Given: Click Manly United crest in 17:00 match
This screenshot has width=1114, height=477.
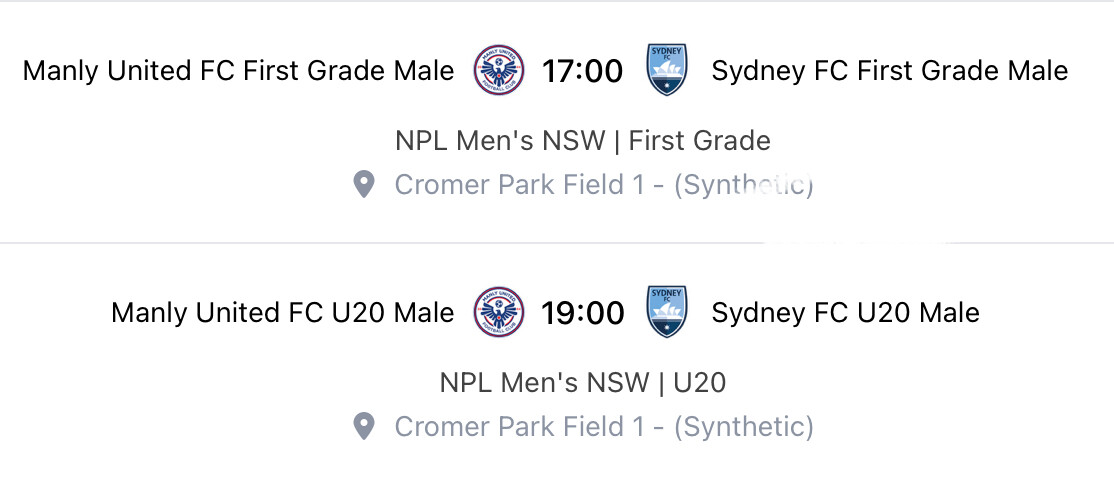Looking at the screenshot, I should (499, 70).
